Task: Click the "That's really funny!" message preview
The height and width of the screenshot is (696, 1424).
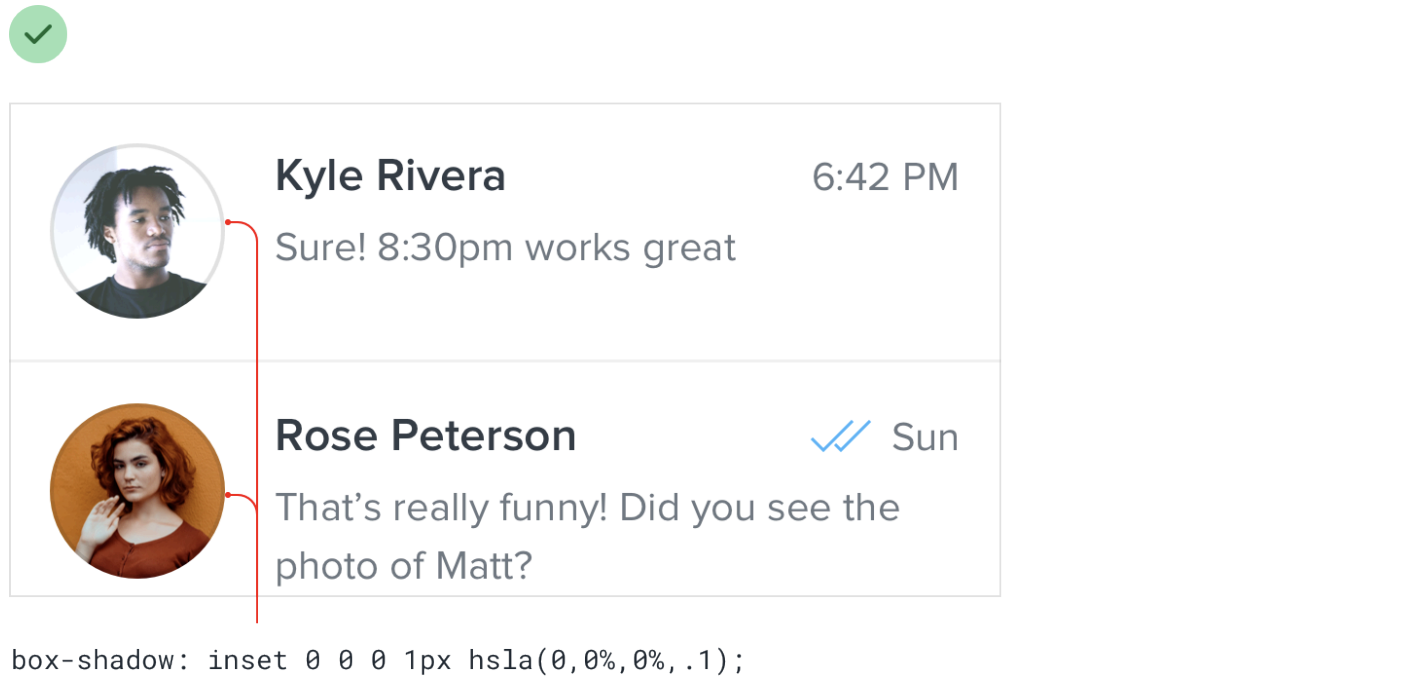Action: click(x=587, y=508)
